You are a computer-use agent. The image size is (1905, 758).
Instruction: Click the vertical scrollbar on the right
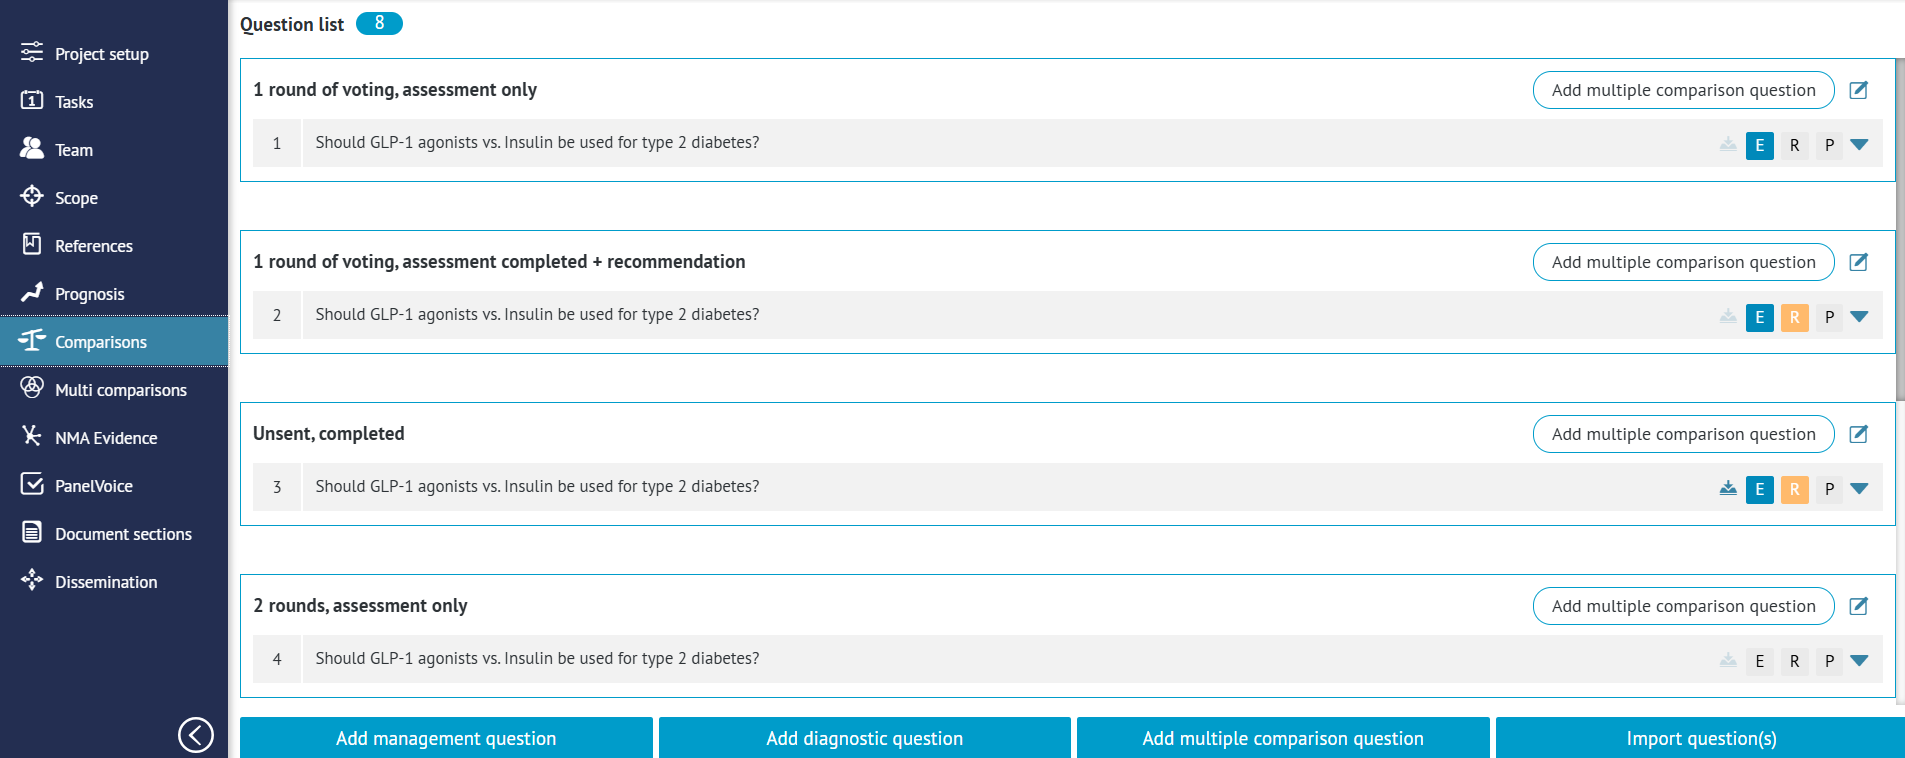1900,230
